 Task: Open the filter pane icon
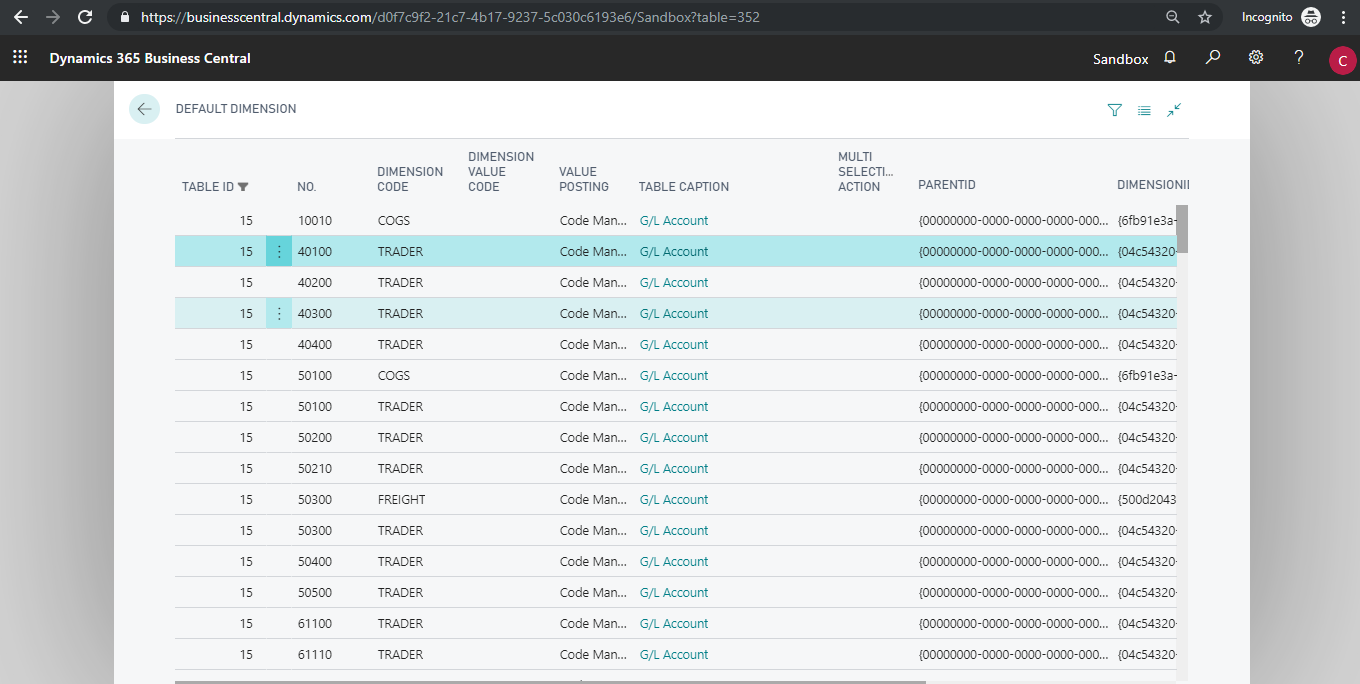tap(1115, 110)
